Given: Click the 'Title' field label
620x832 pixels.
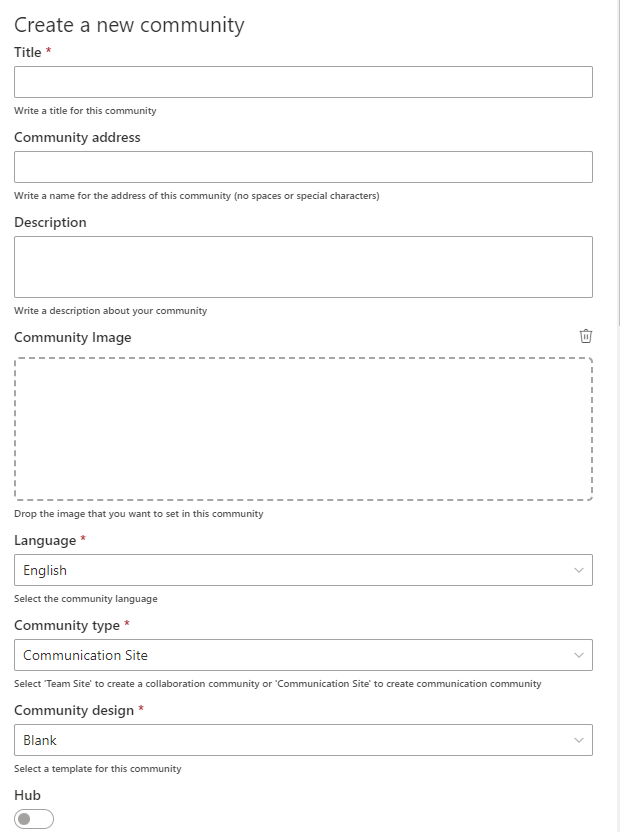Looking at the screenshot, I should coord(28,53).
